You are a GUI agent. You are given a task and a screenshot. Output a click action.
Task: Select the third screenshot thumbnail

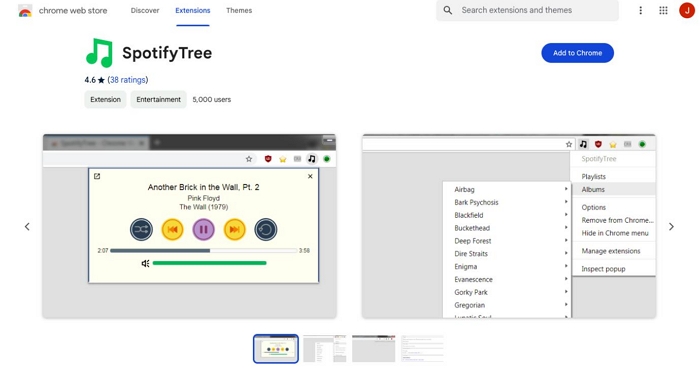coord(374,348)
